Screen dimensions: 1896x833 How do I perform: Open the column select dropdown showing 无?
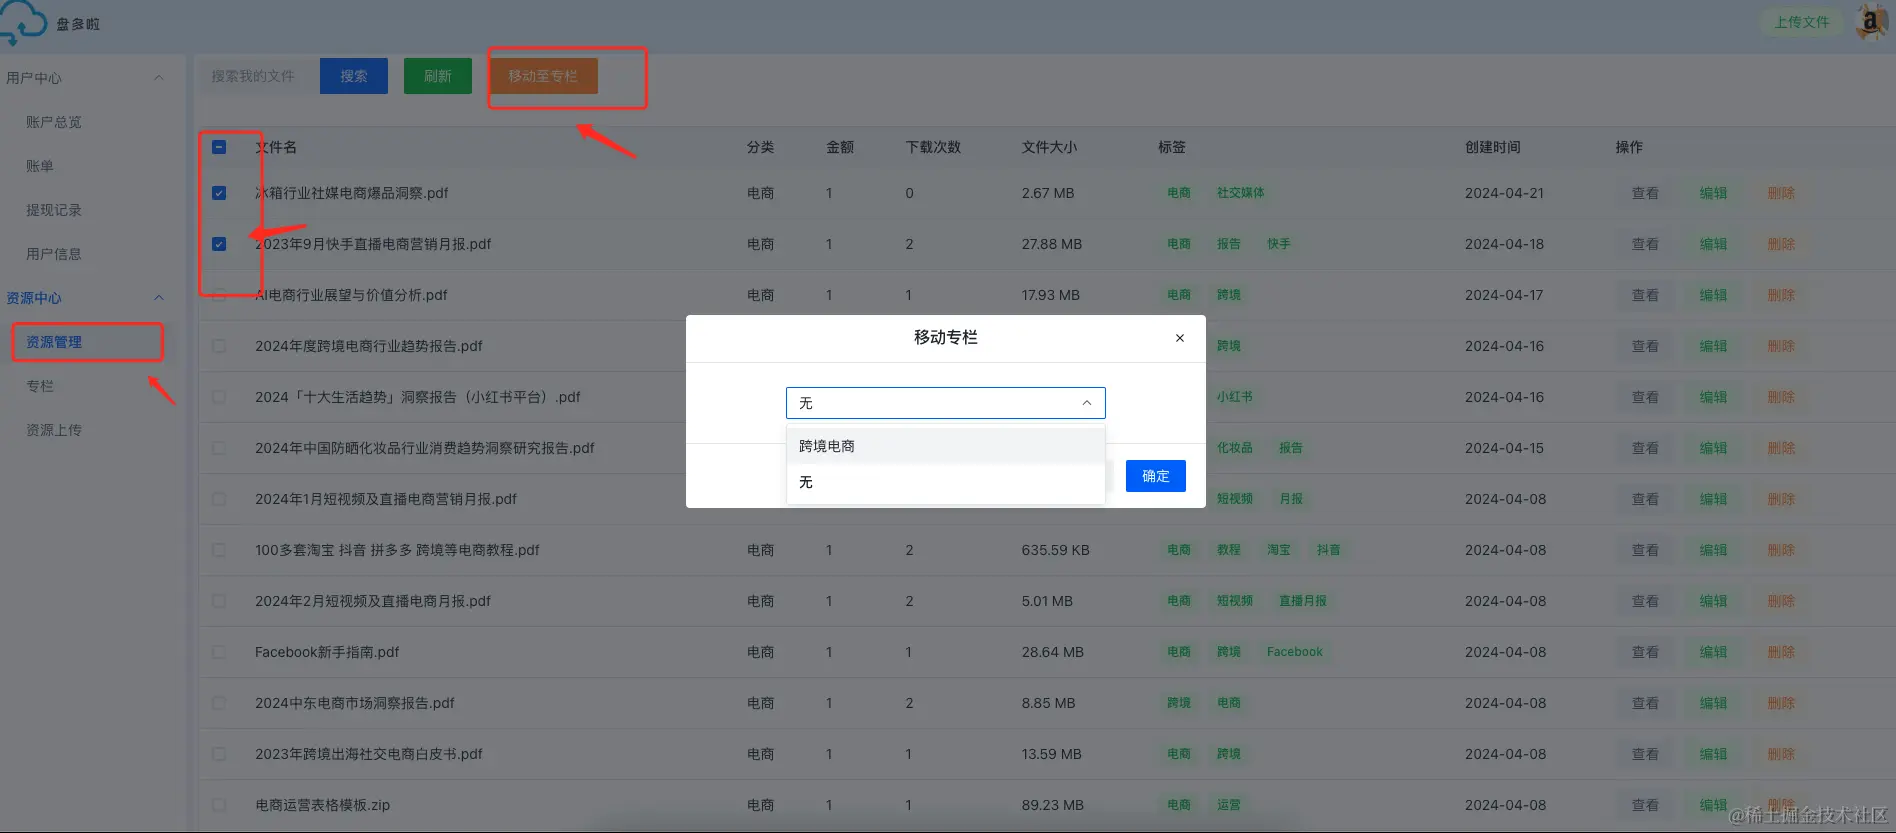tap(945, 403)
